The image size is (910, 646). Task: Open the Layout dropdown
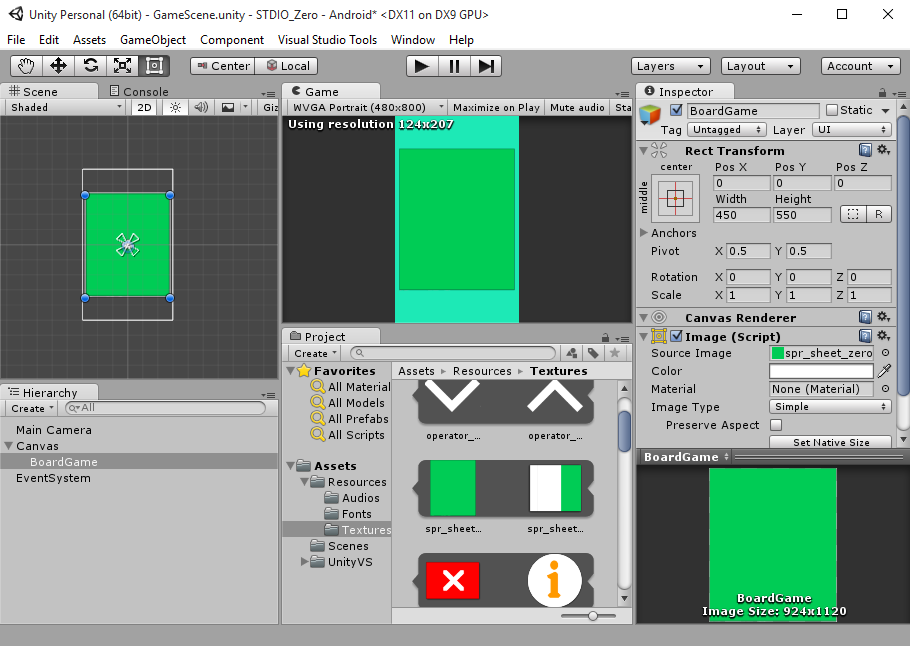click(x=760, y=66)
